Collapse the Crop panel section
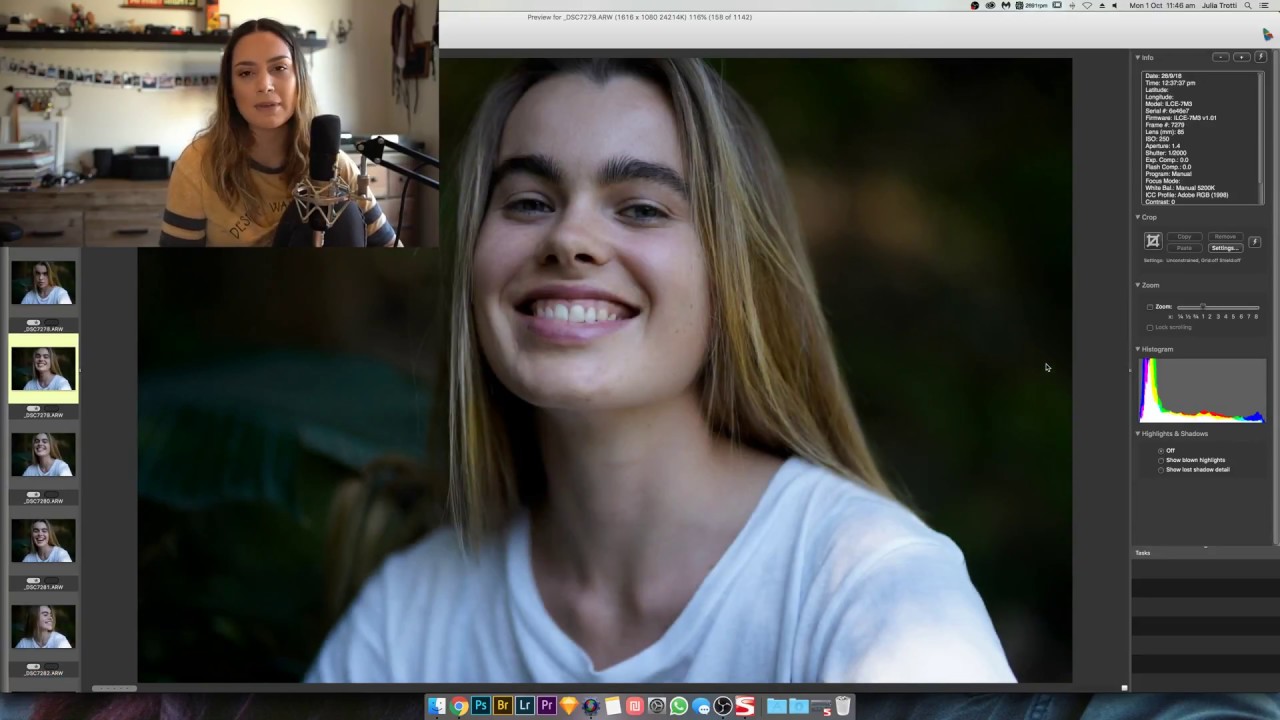Viewport: 1280px width, 720px height. (x=1138, y=217)
